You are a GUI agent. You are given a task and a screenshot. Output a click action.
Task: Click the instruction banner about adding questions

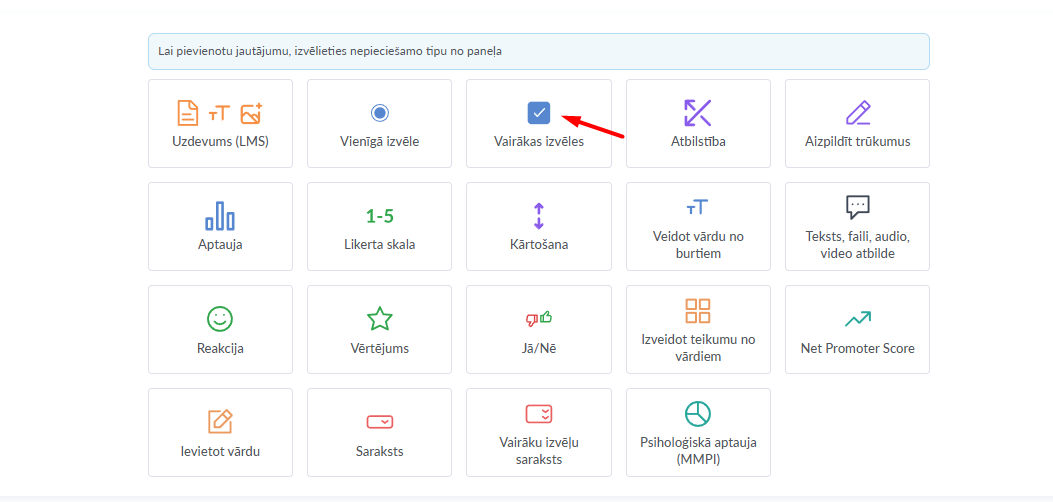pyautogui.click(x=538, y=51)
